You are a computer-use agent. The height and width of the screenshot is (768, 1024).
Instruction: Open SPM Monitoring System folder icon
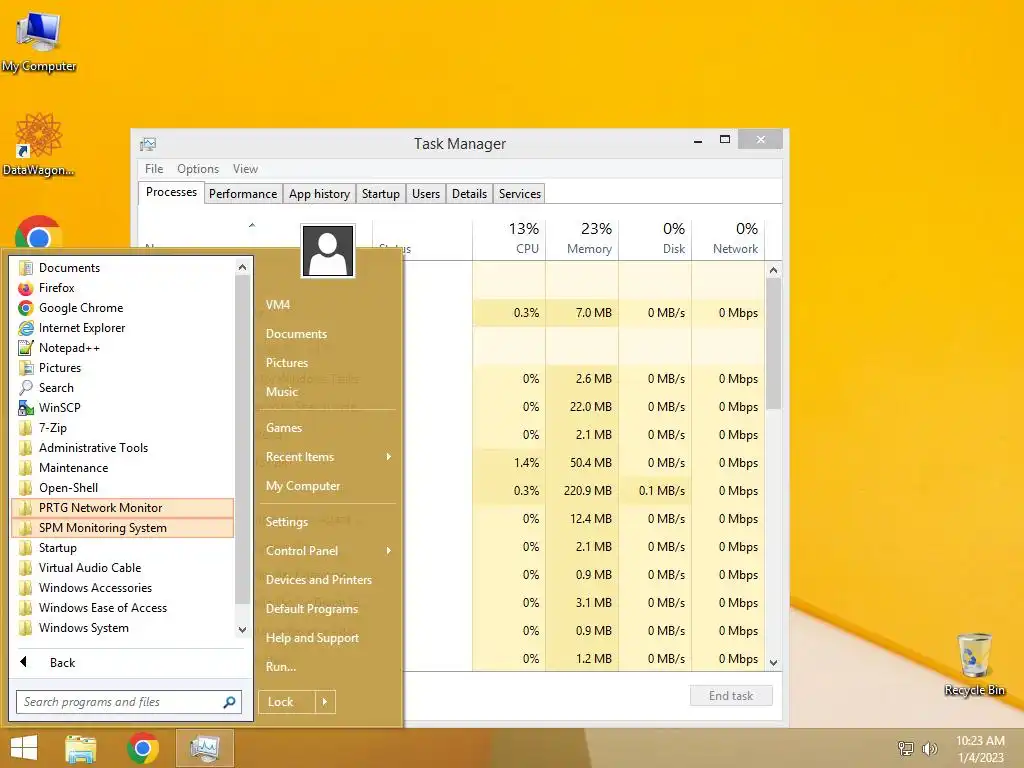[25, 528]
